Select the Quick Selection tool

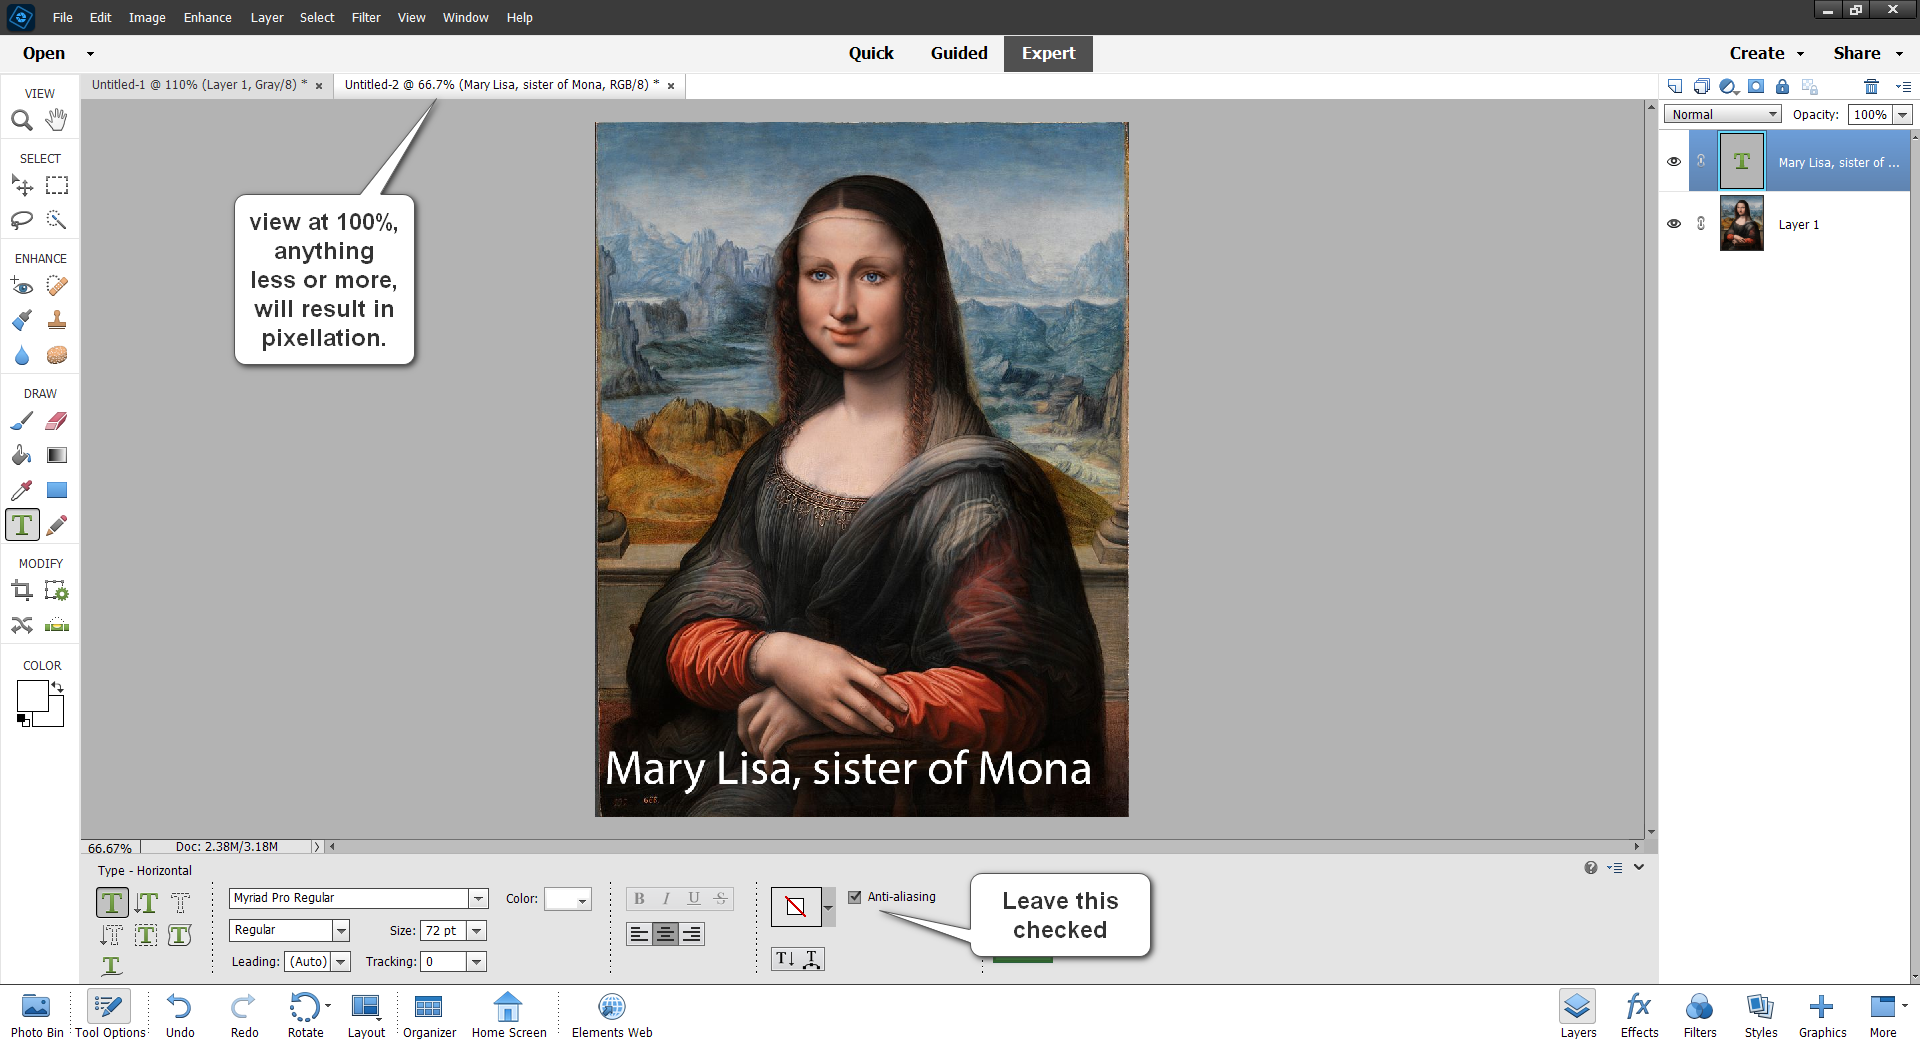(57, 220)
